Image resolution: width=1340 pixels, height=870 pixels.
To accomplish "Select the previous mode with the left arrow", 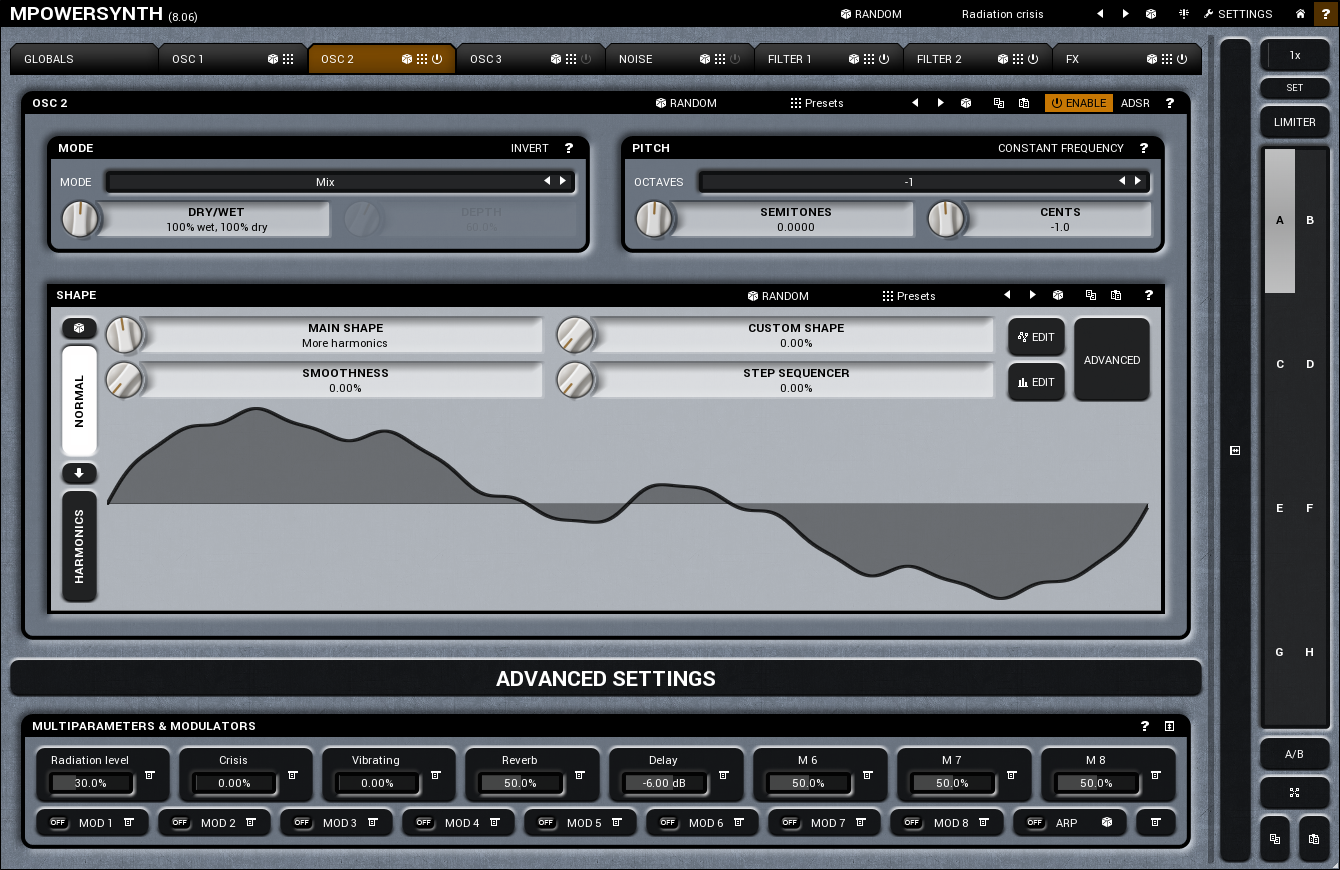I will click(x=547, y=181).
